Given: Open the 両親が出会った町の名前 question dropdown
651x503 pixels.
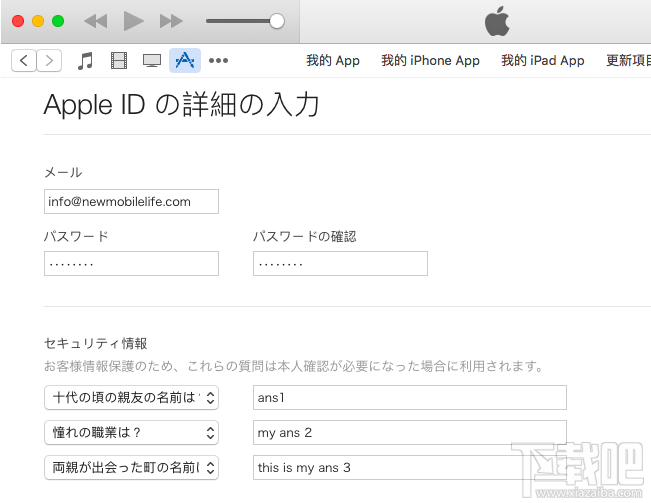Looking at the screenshot, I should [131, 468].
